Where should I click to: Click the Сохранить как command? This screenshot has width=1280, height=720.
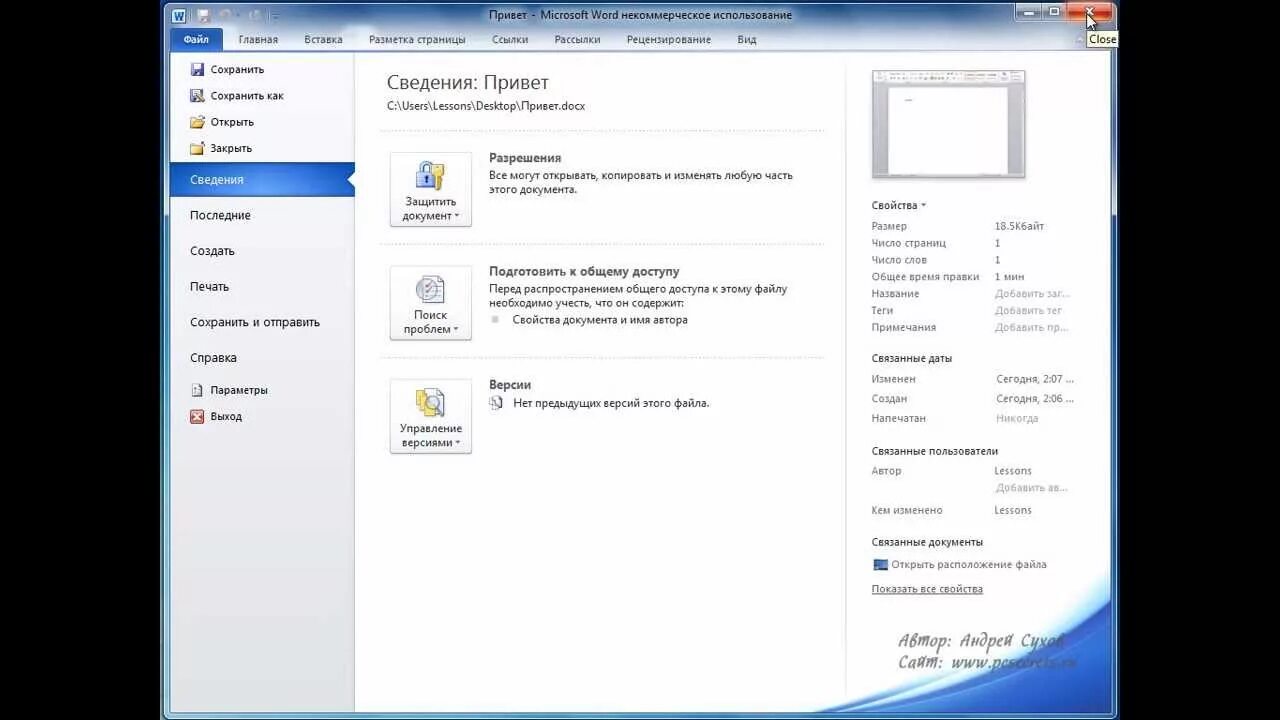coord(247,96)
